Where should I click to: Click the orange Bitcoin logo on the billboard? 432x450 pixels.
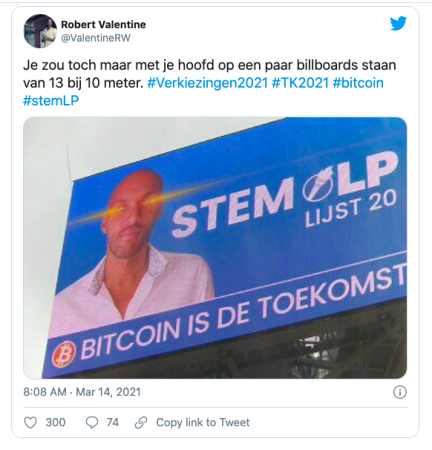(63, 354)
